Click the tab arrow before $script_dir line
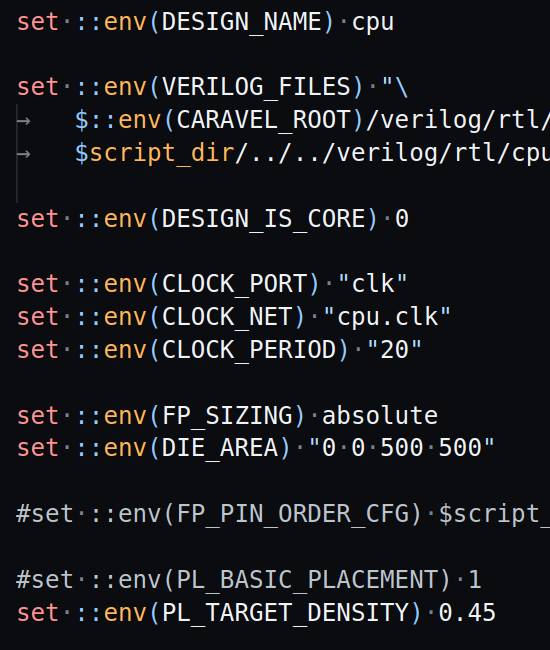The width and height of the screenshot is (550, 650). coord(23,154)
